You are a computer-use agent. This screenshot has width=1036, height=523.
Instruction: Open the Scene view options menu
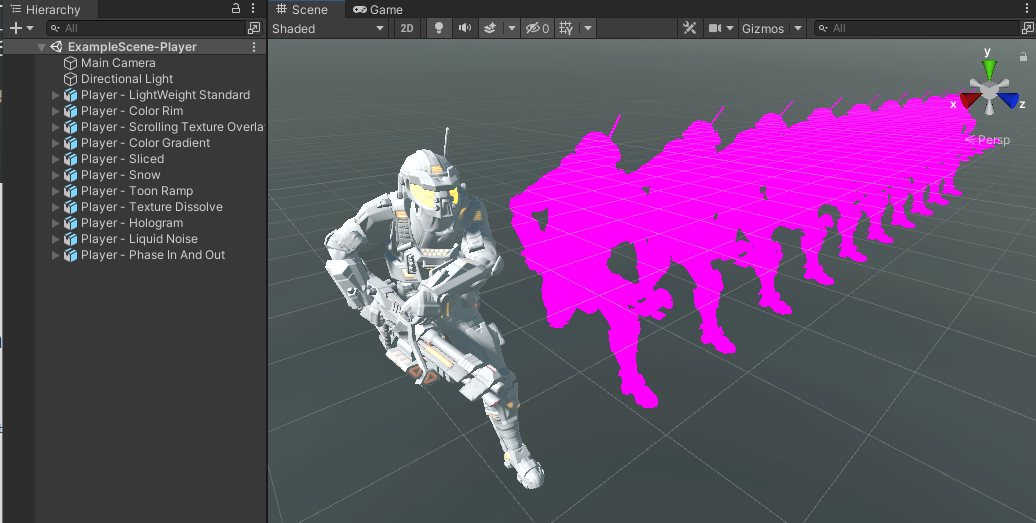pyautogui.click(x=1027, y=9)
